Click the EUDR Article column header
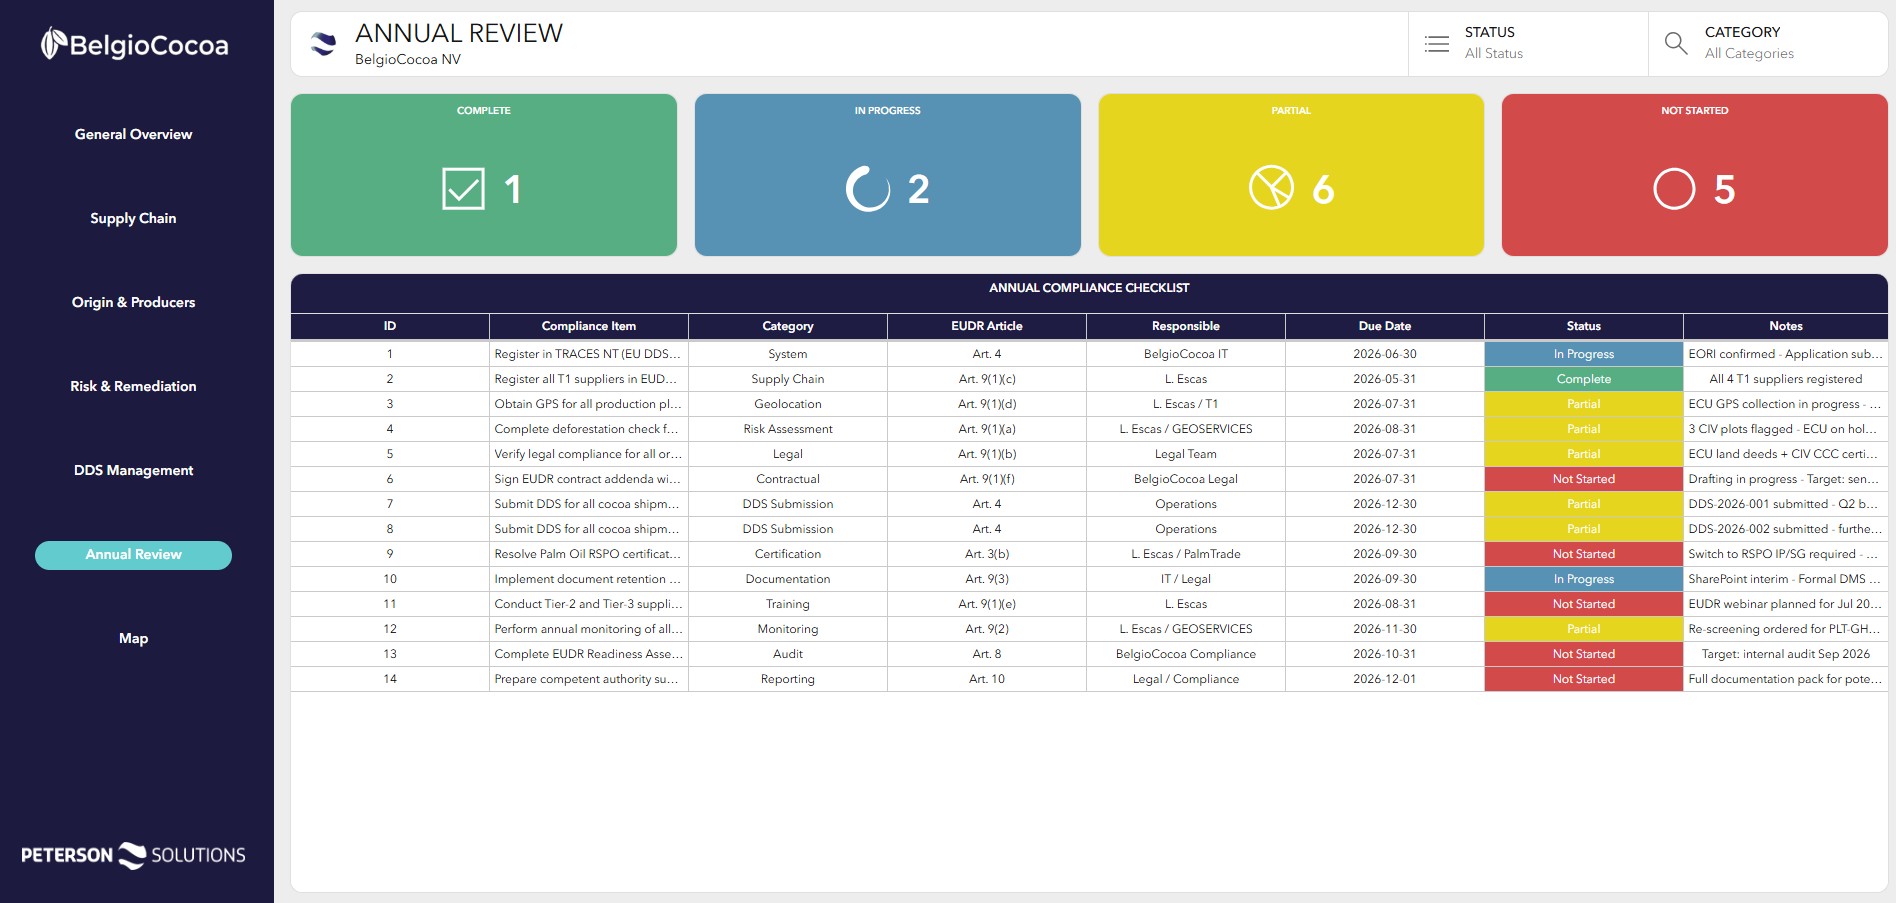The height and width of the screenshot is (903, 1896). coord(987,326)
